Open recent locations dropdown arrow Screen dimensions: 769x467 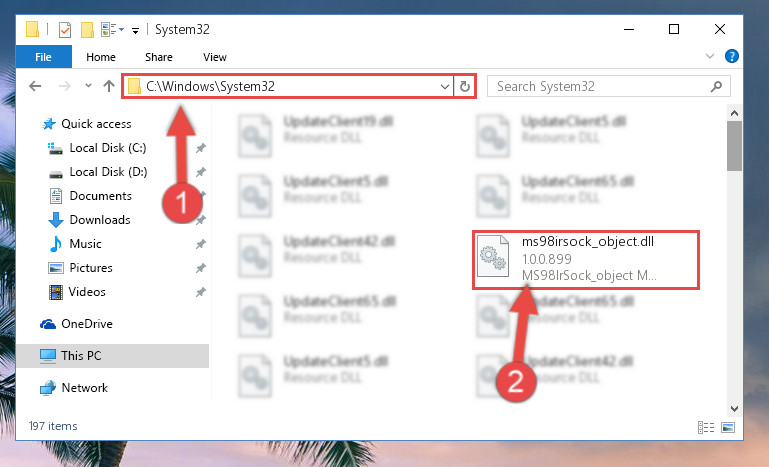coord(88,86)
